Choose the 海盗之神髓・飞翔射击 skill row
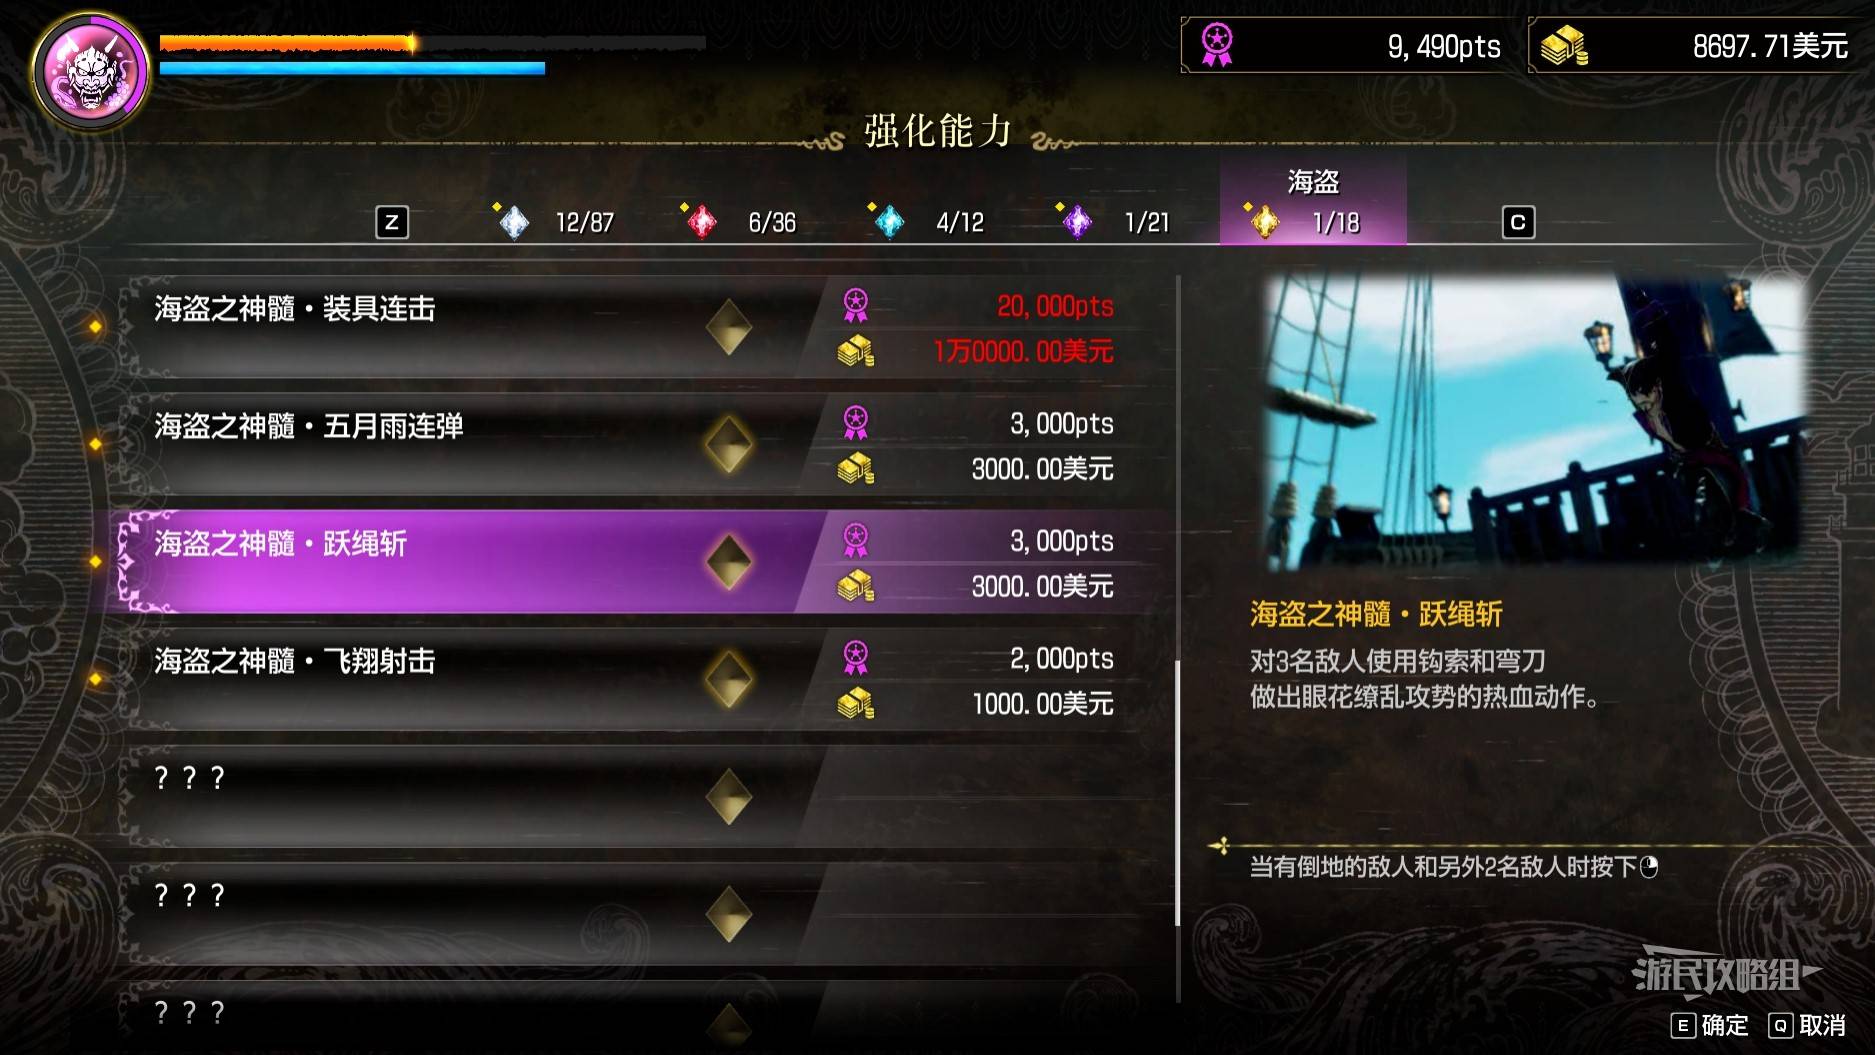This screenshot has height=1055, width=1875. click(x=640, y=680)
